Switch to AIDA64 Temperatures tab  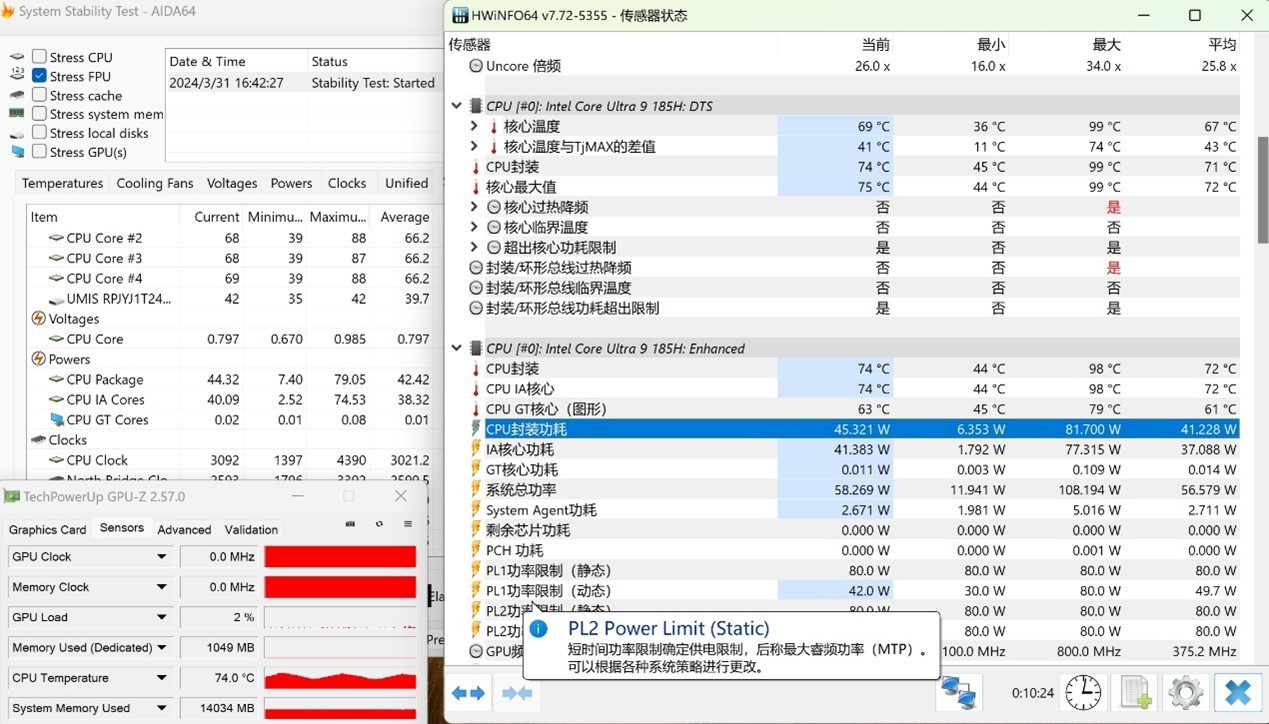click(62, 183)
